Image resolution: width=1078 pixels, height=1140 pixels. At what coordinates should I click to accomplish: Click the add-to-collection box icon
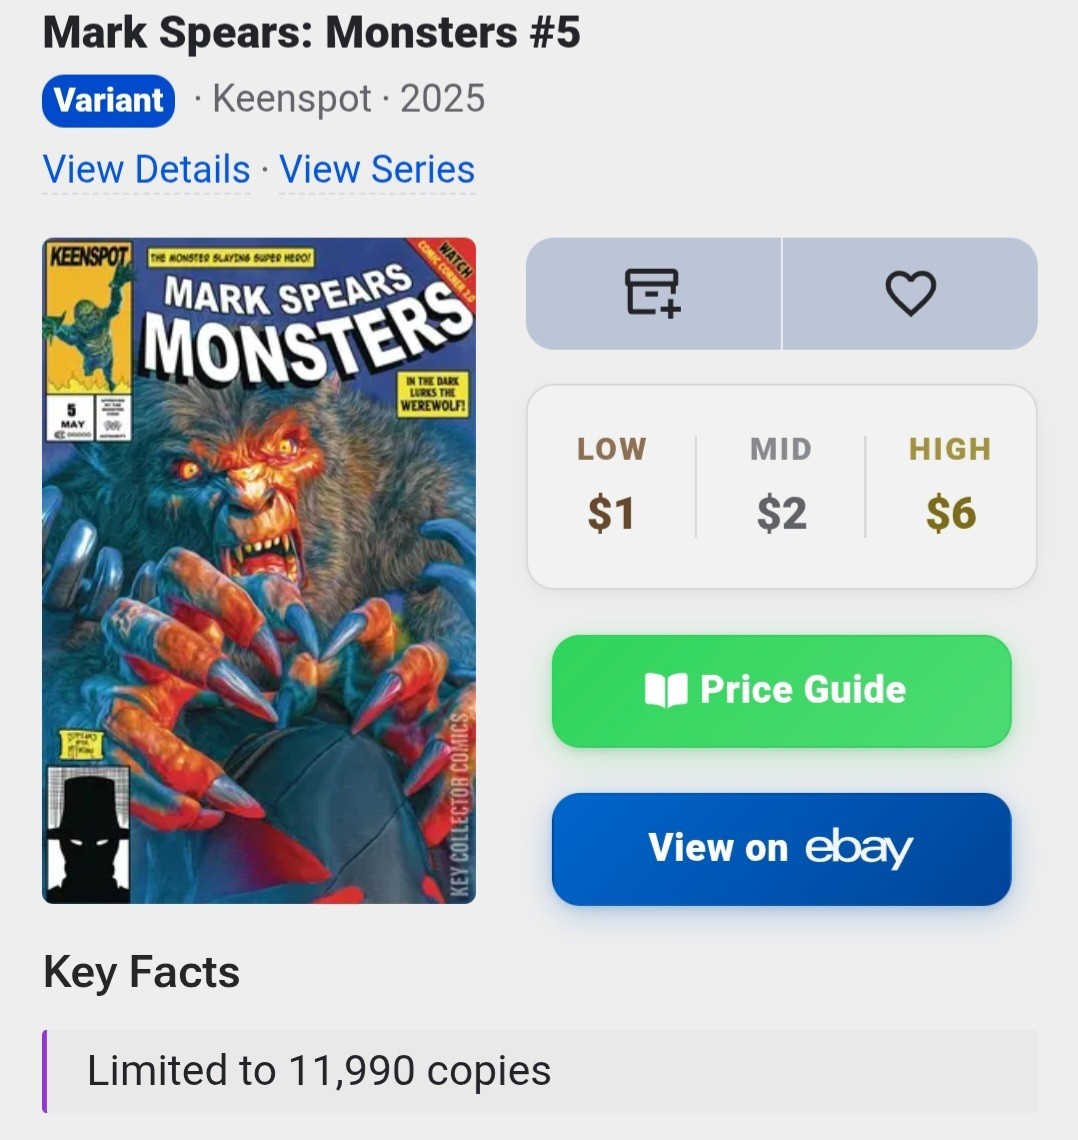coord(653,293)
